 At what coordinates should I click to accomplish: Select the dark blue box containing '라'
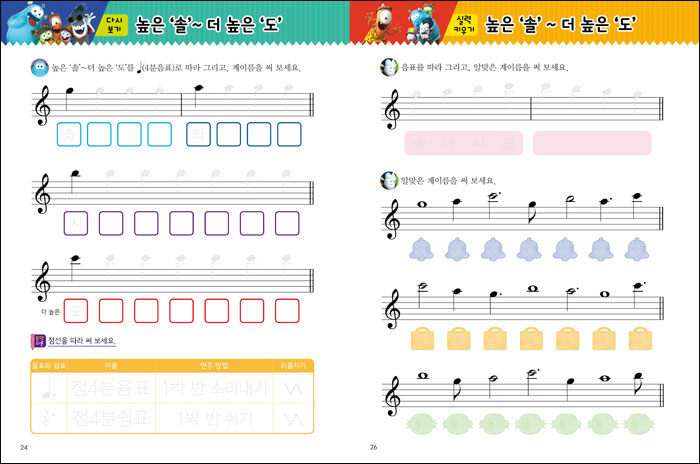198,134
